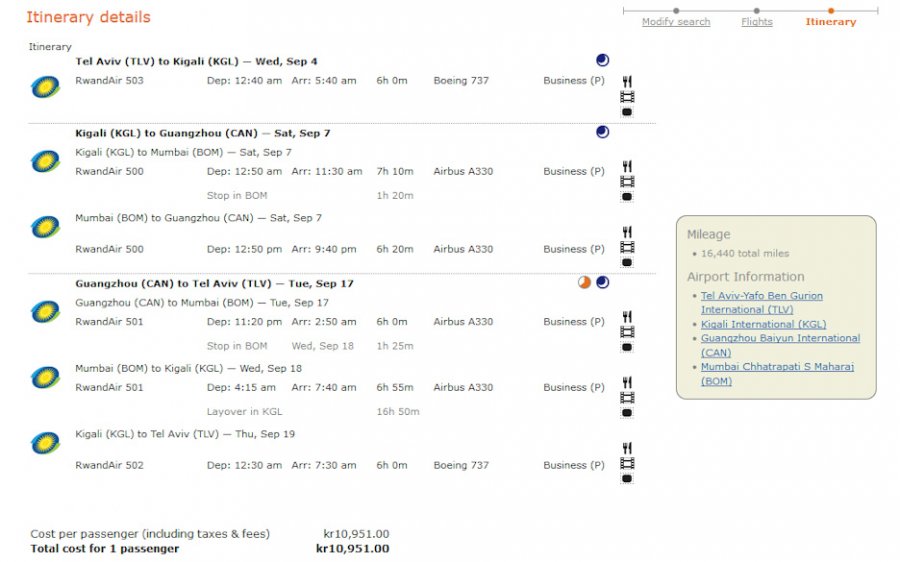Click the RwandAir logo beside Kigali to Mumbai flight
Screen dimensions: 900x562
[45, 161]
